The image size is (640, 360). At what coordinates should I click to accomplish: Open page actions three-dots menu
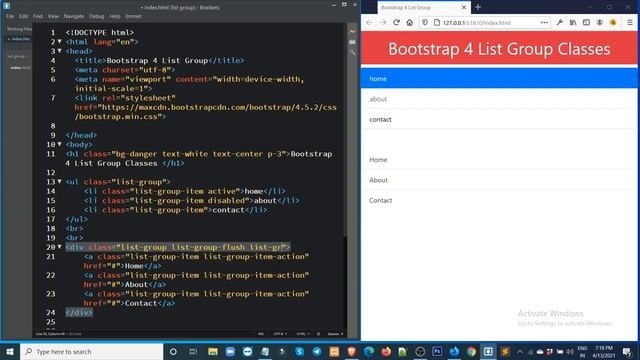click(x=544, y=22)
